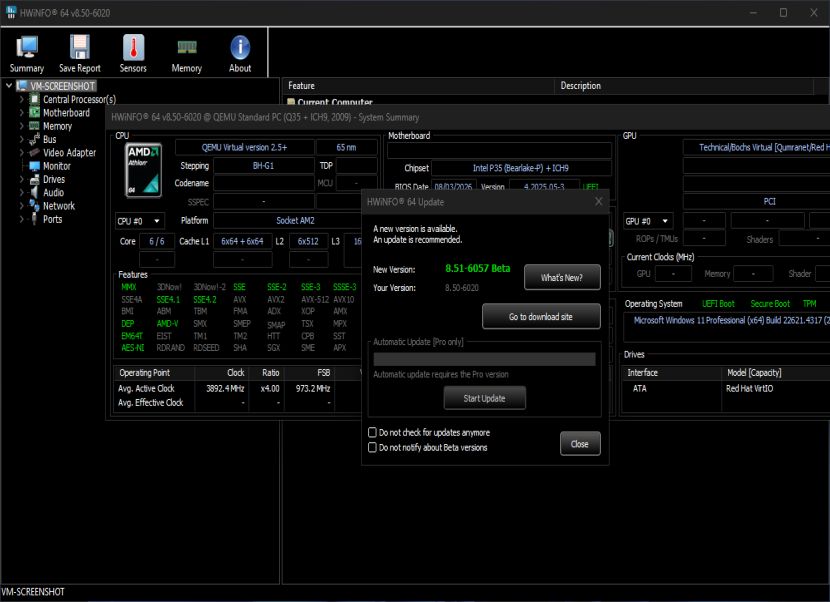Click VM-SCREENSHOT in the status bar
The image size is (830, 602).
pyautogui.click(x=32, y=592)
